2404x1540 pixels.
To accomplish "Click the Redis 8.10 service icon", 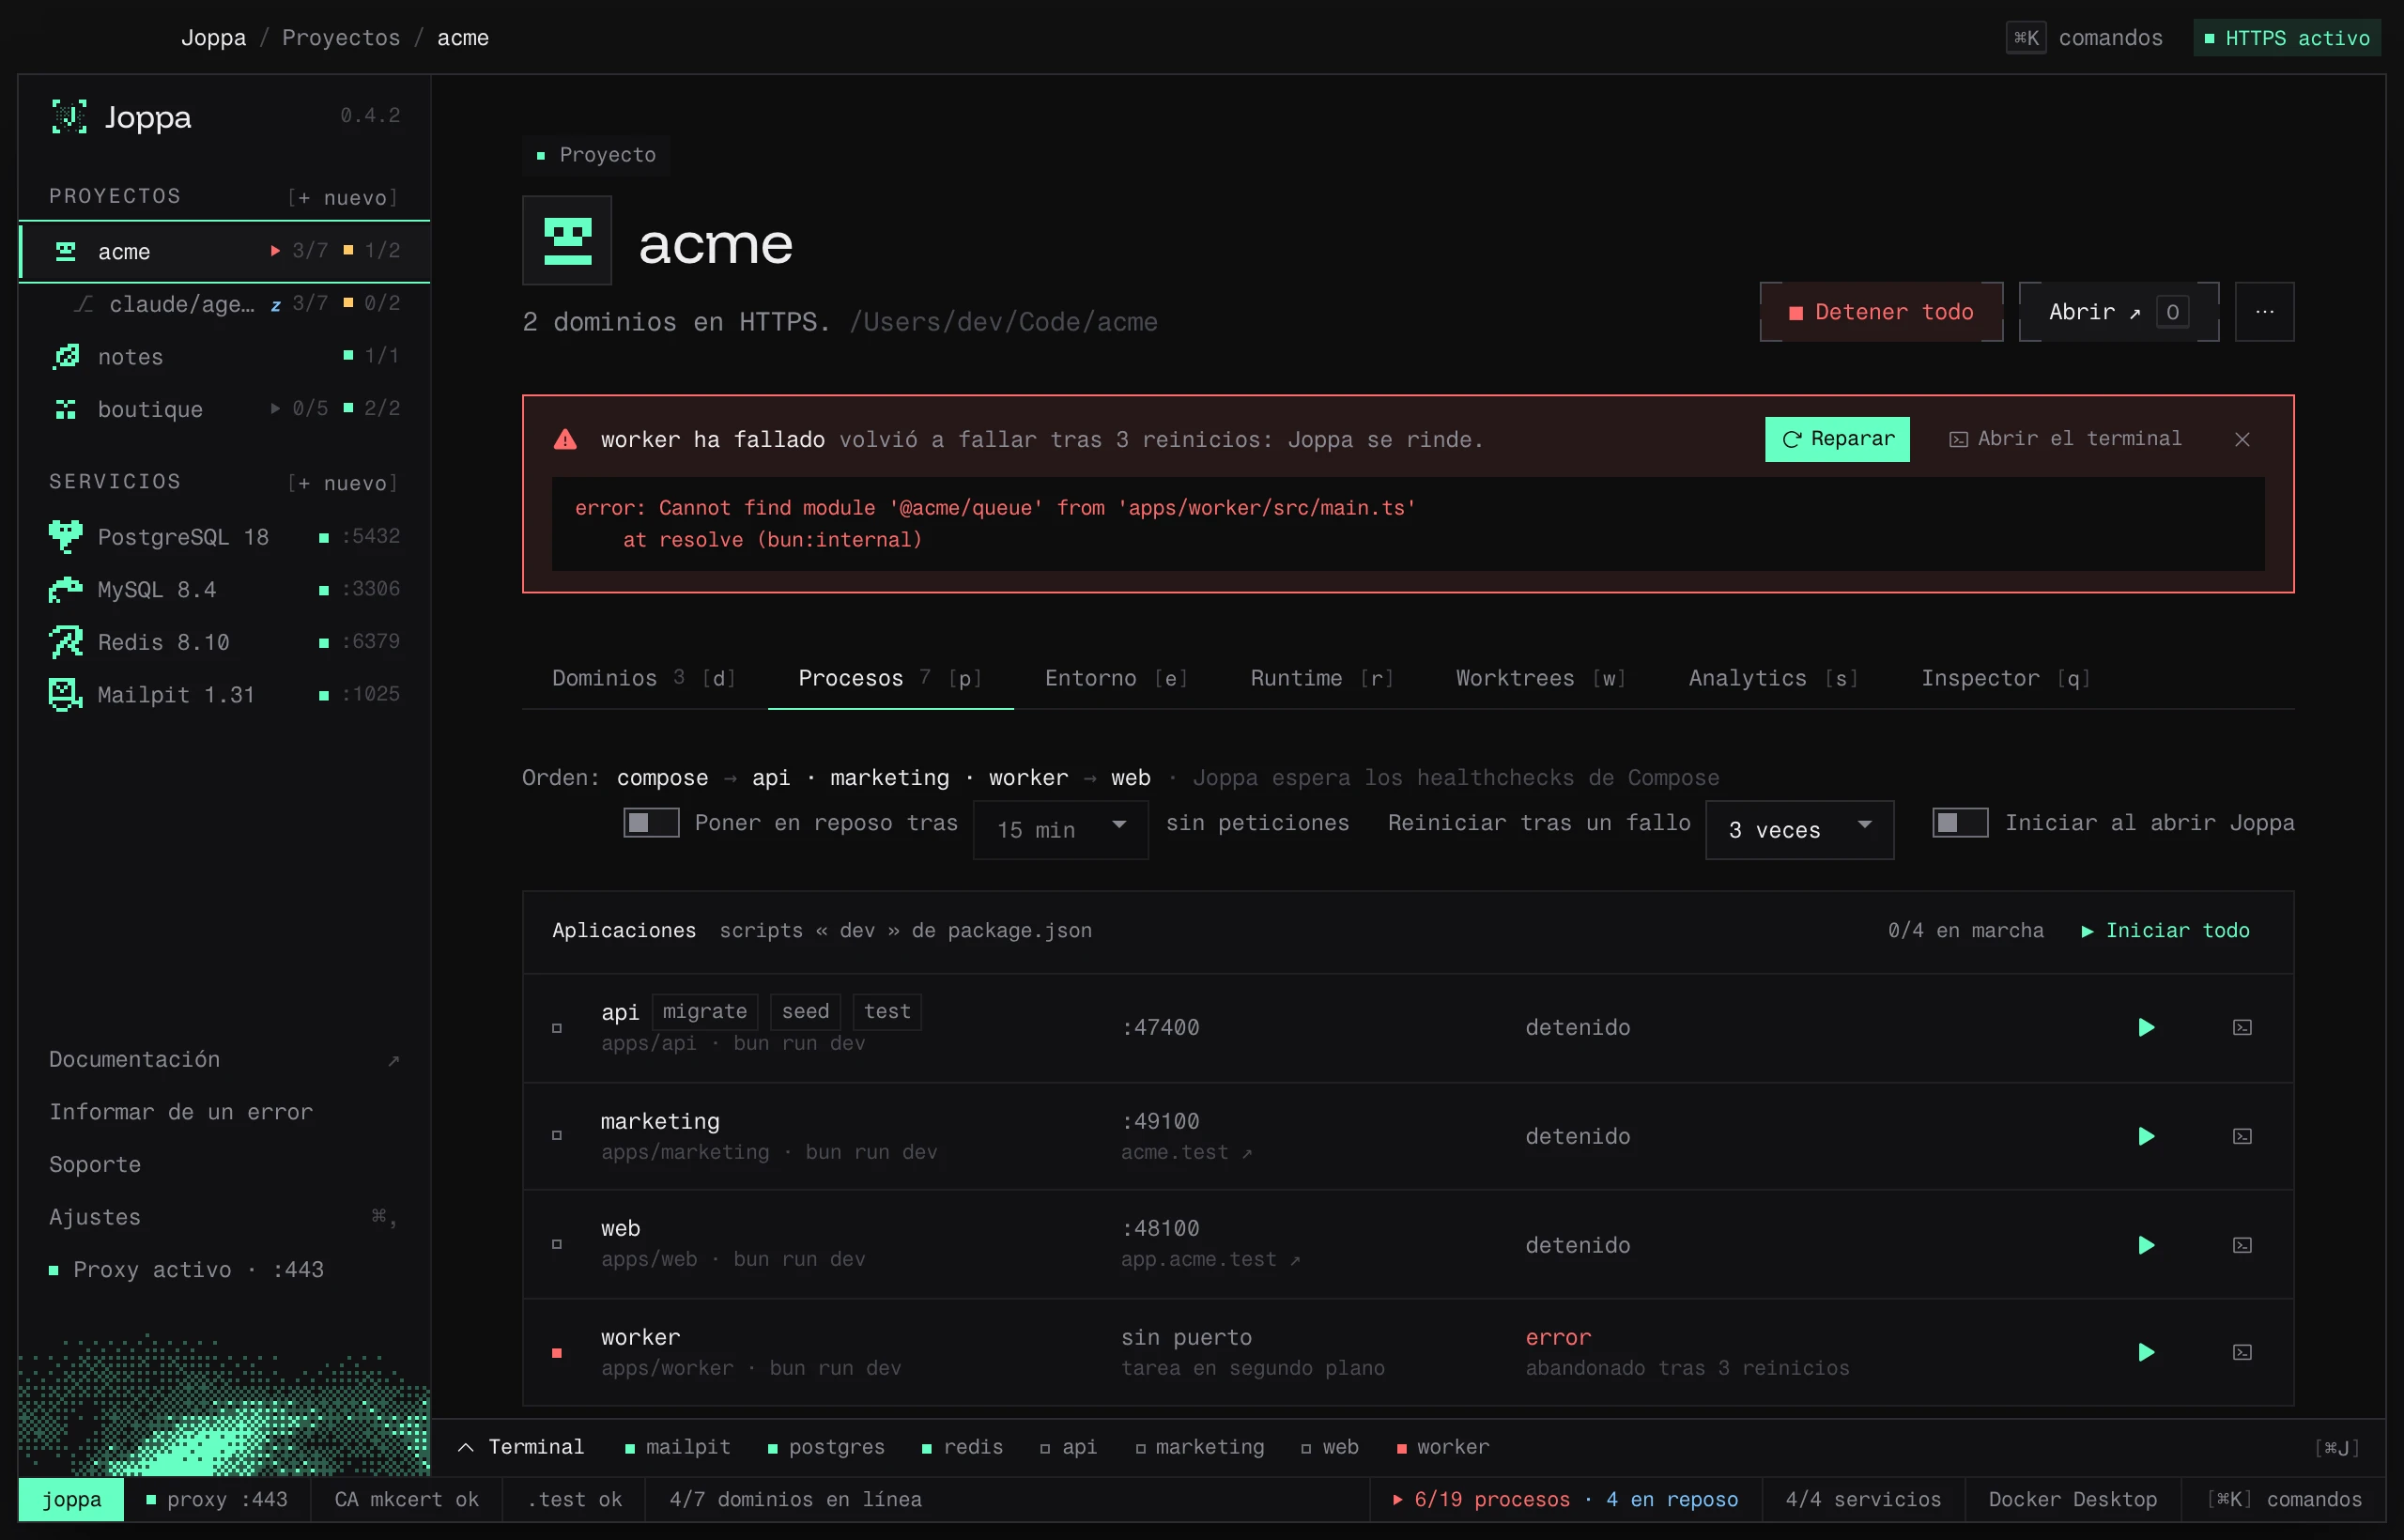I will click(x=66, y=642).
